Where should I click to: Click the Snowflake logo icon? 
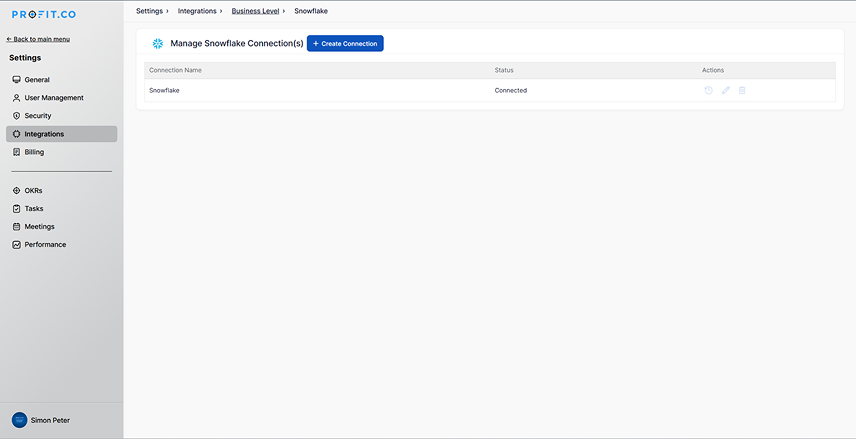point(158,44)
